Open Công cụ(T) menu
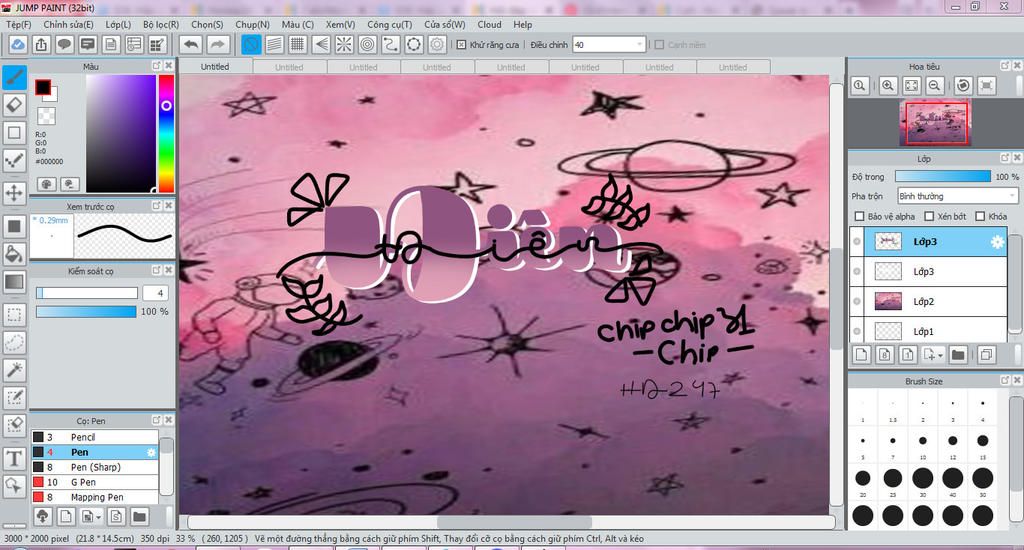Viewport: 1024px width, 550px height. click(389, 24)
